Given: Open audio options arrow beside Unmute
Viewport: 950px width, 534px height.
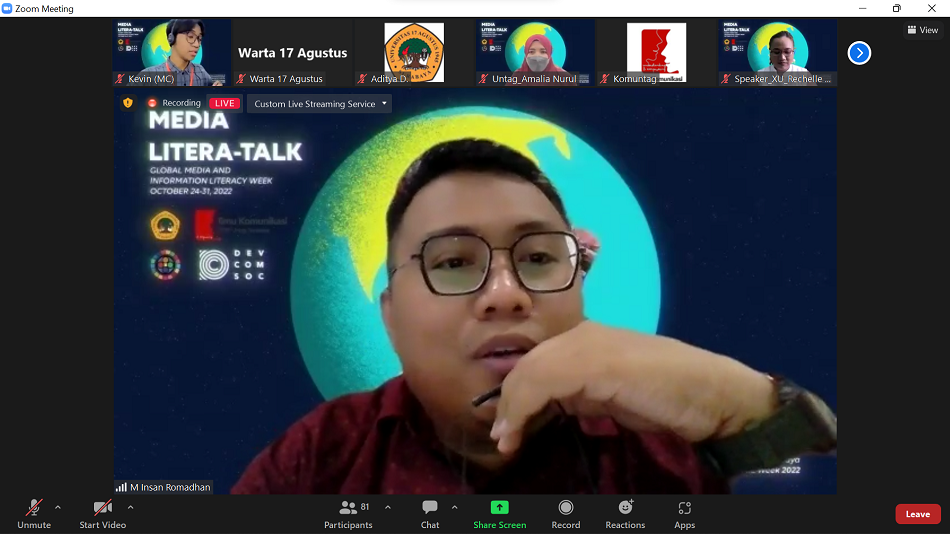Looking at the screenshot, I should point(58,507).
